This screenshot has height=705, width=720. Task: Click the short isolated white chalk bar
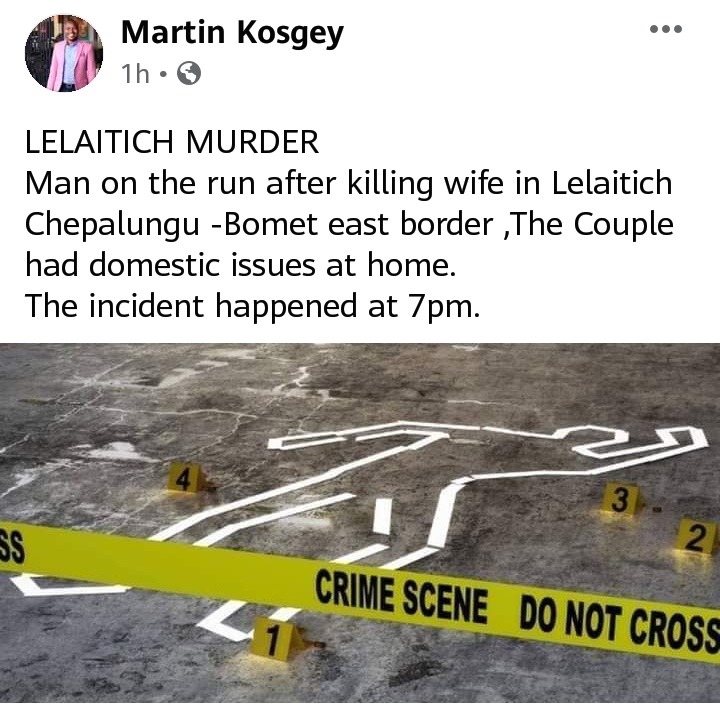tap(382, 517)
